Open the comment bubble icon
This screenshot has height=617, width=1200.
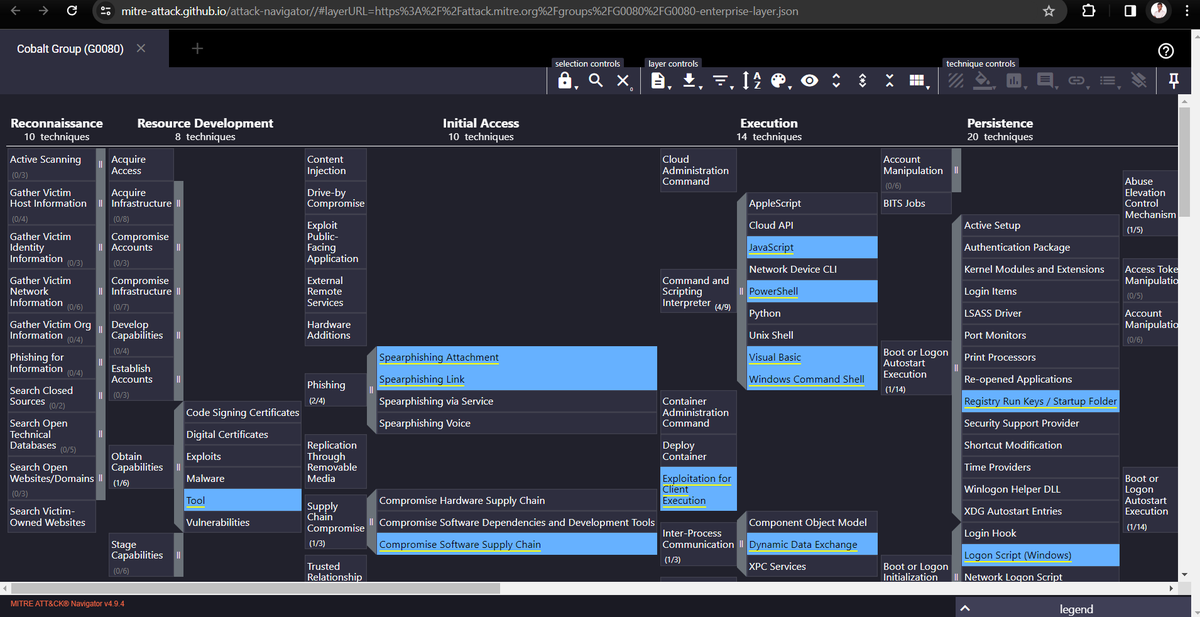1046,81
